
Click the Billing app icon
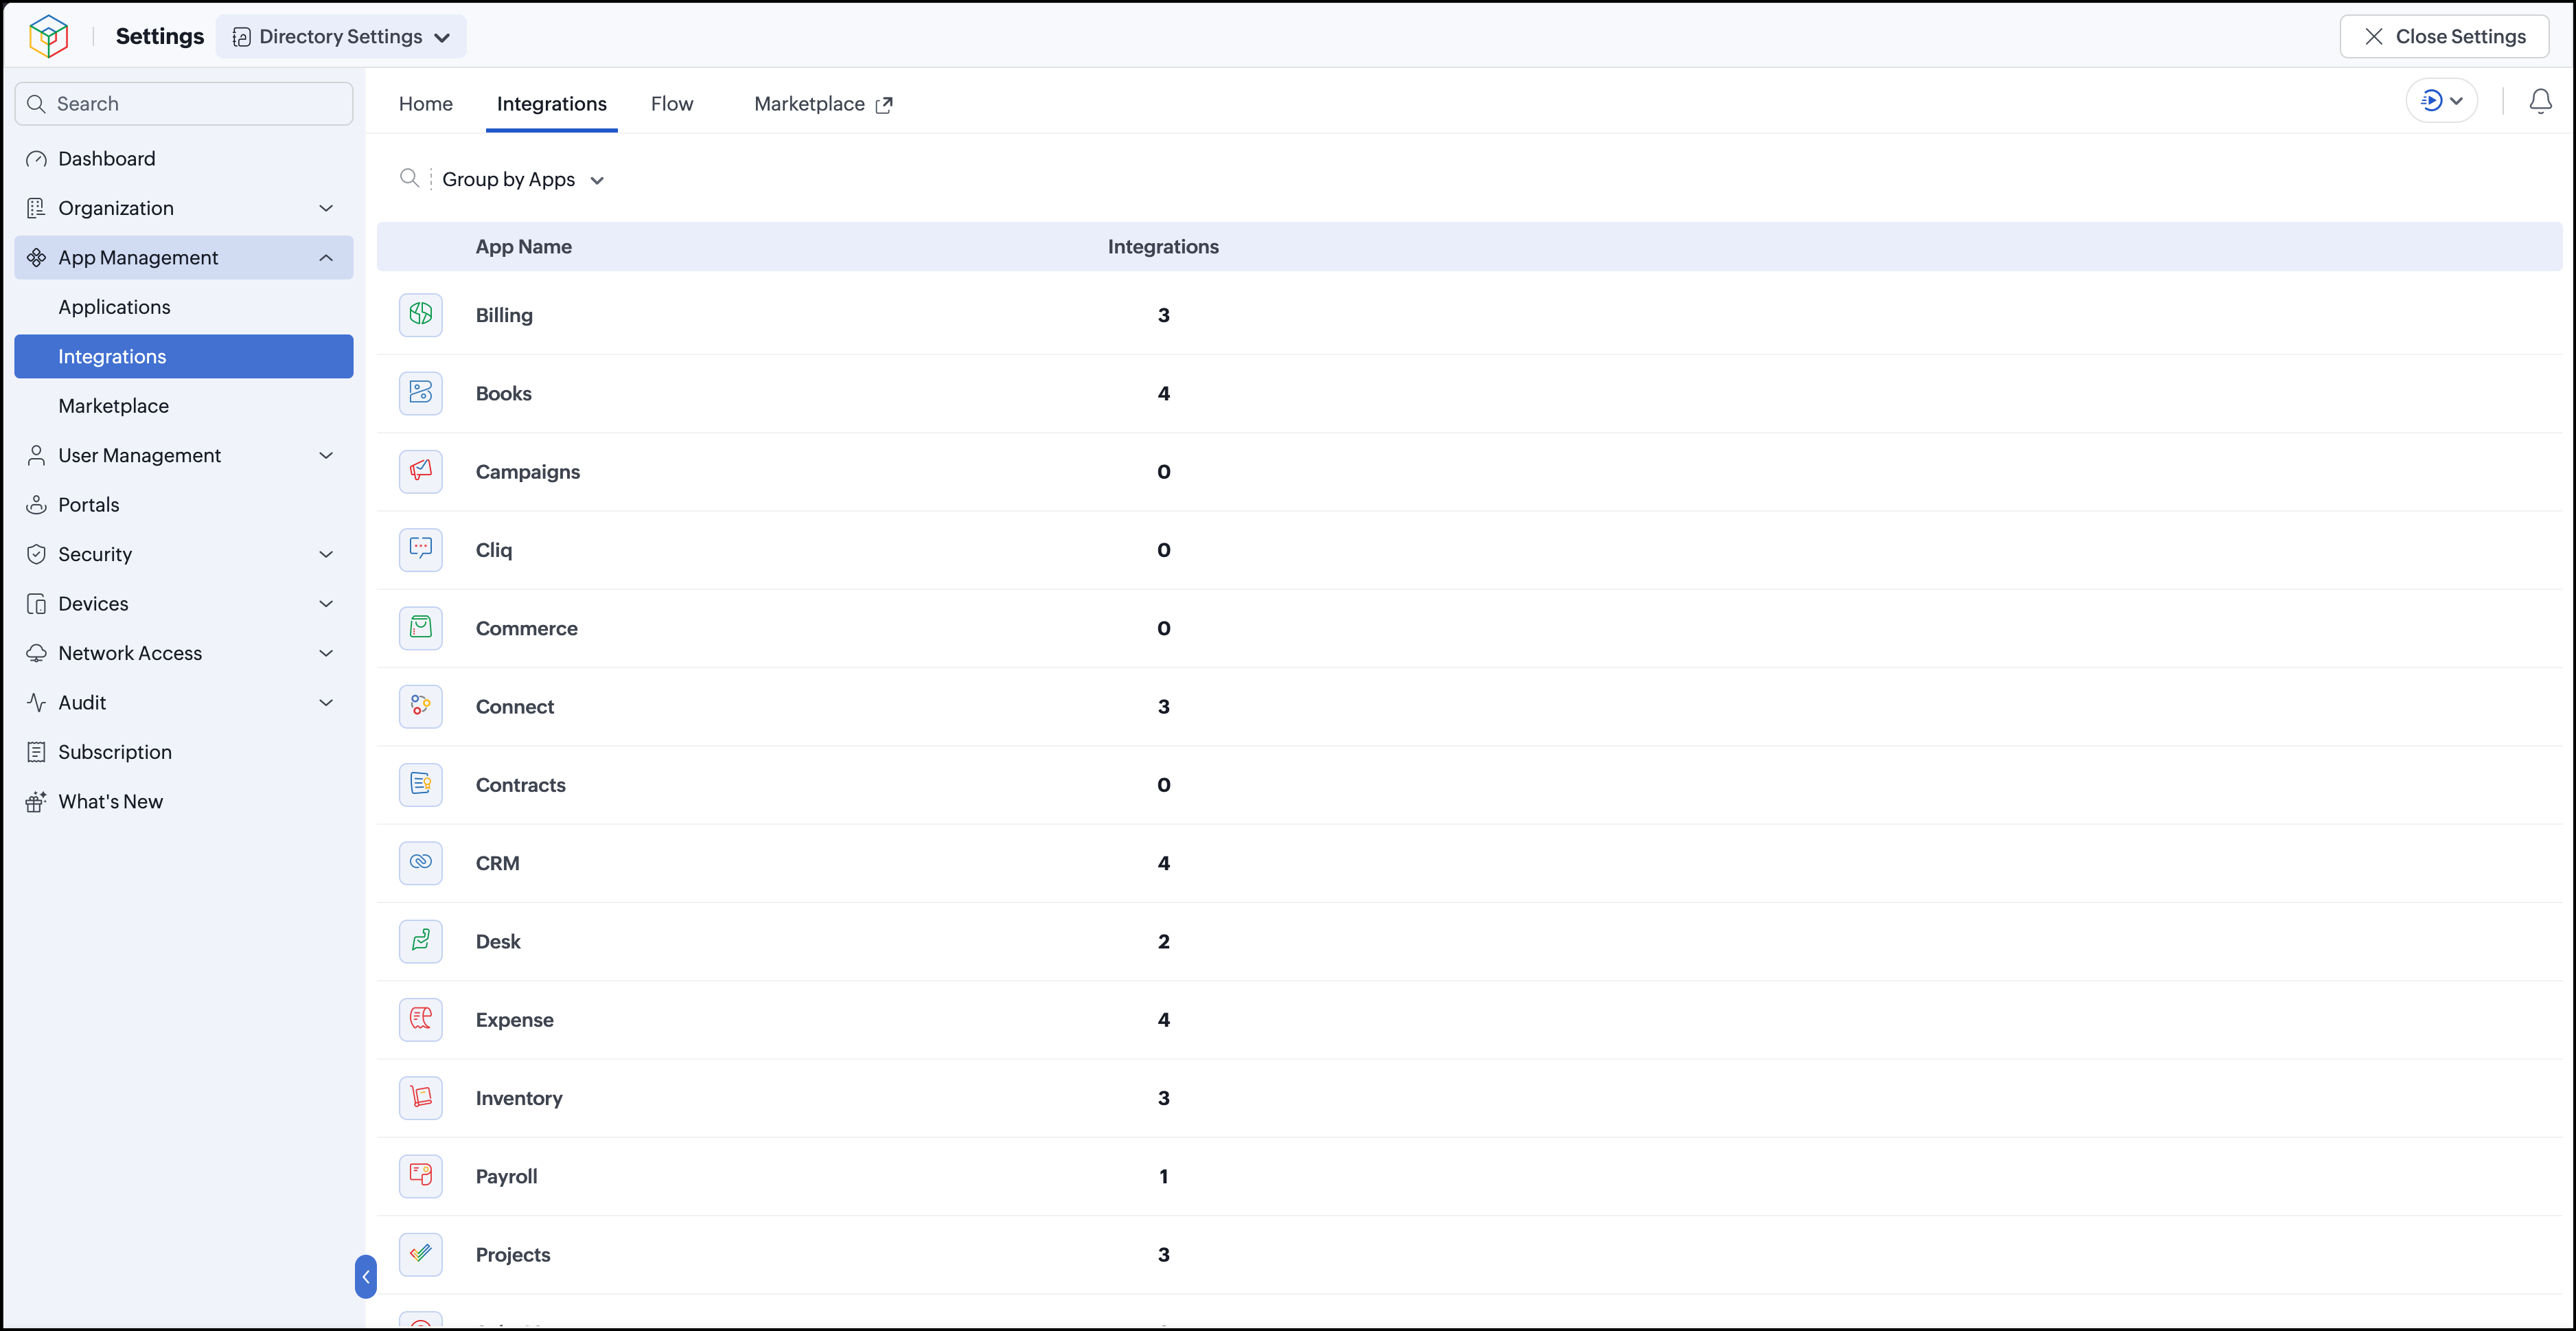421,315
